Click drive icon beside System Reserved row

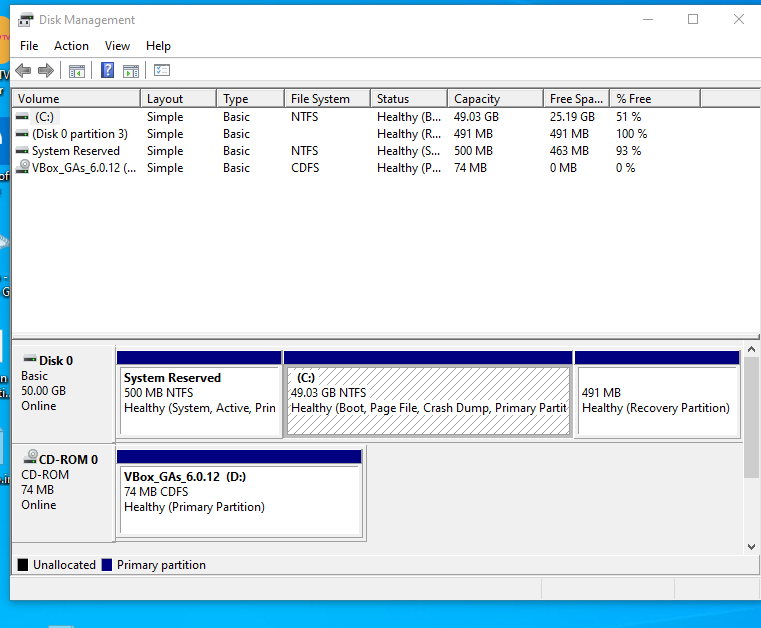pyautogui.click(x=22, y=151)
